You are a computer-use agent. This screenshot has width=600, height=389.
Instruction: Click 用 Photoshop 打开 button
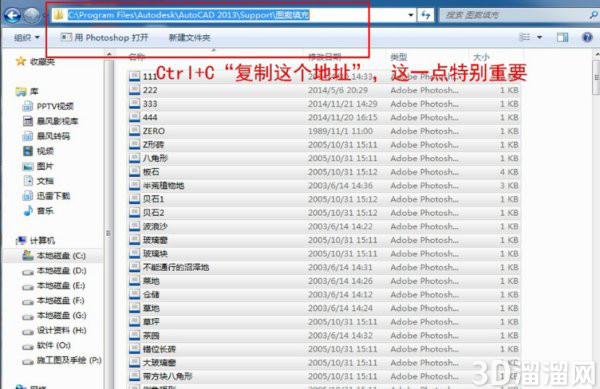104,37
